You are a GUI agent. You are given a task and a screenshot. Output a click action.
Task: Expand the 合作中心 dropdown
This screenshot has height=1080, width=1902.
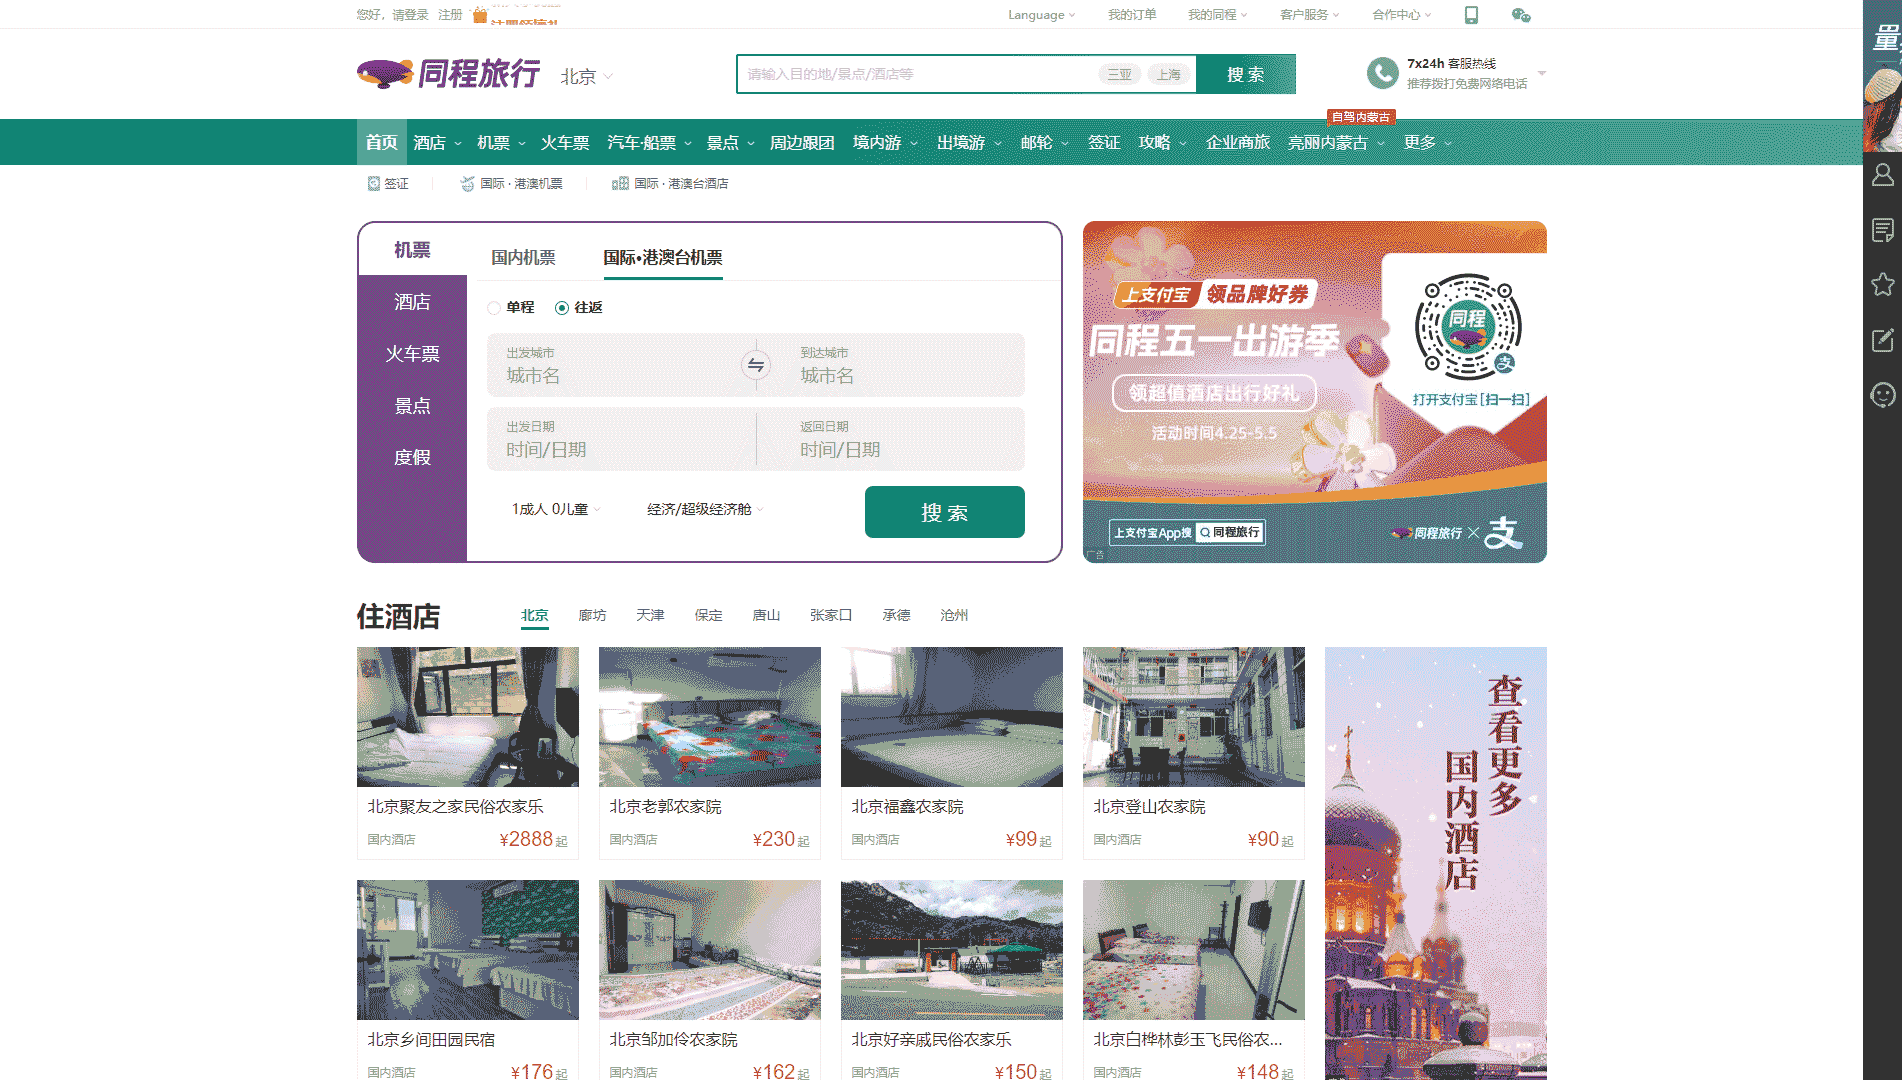pos(1401,15)
